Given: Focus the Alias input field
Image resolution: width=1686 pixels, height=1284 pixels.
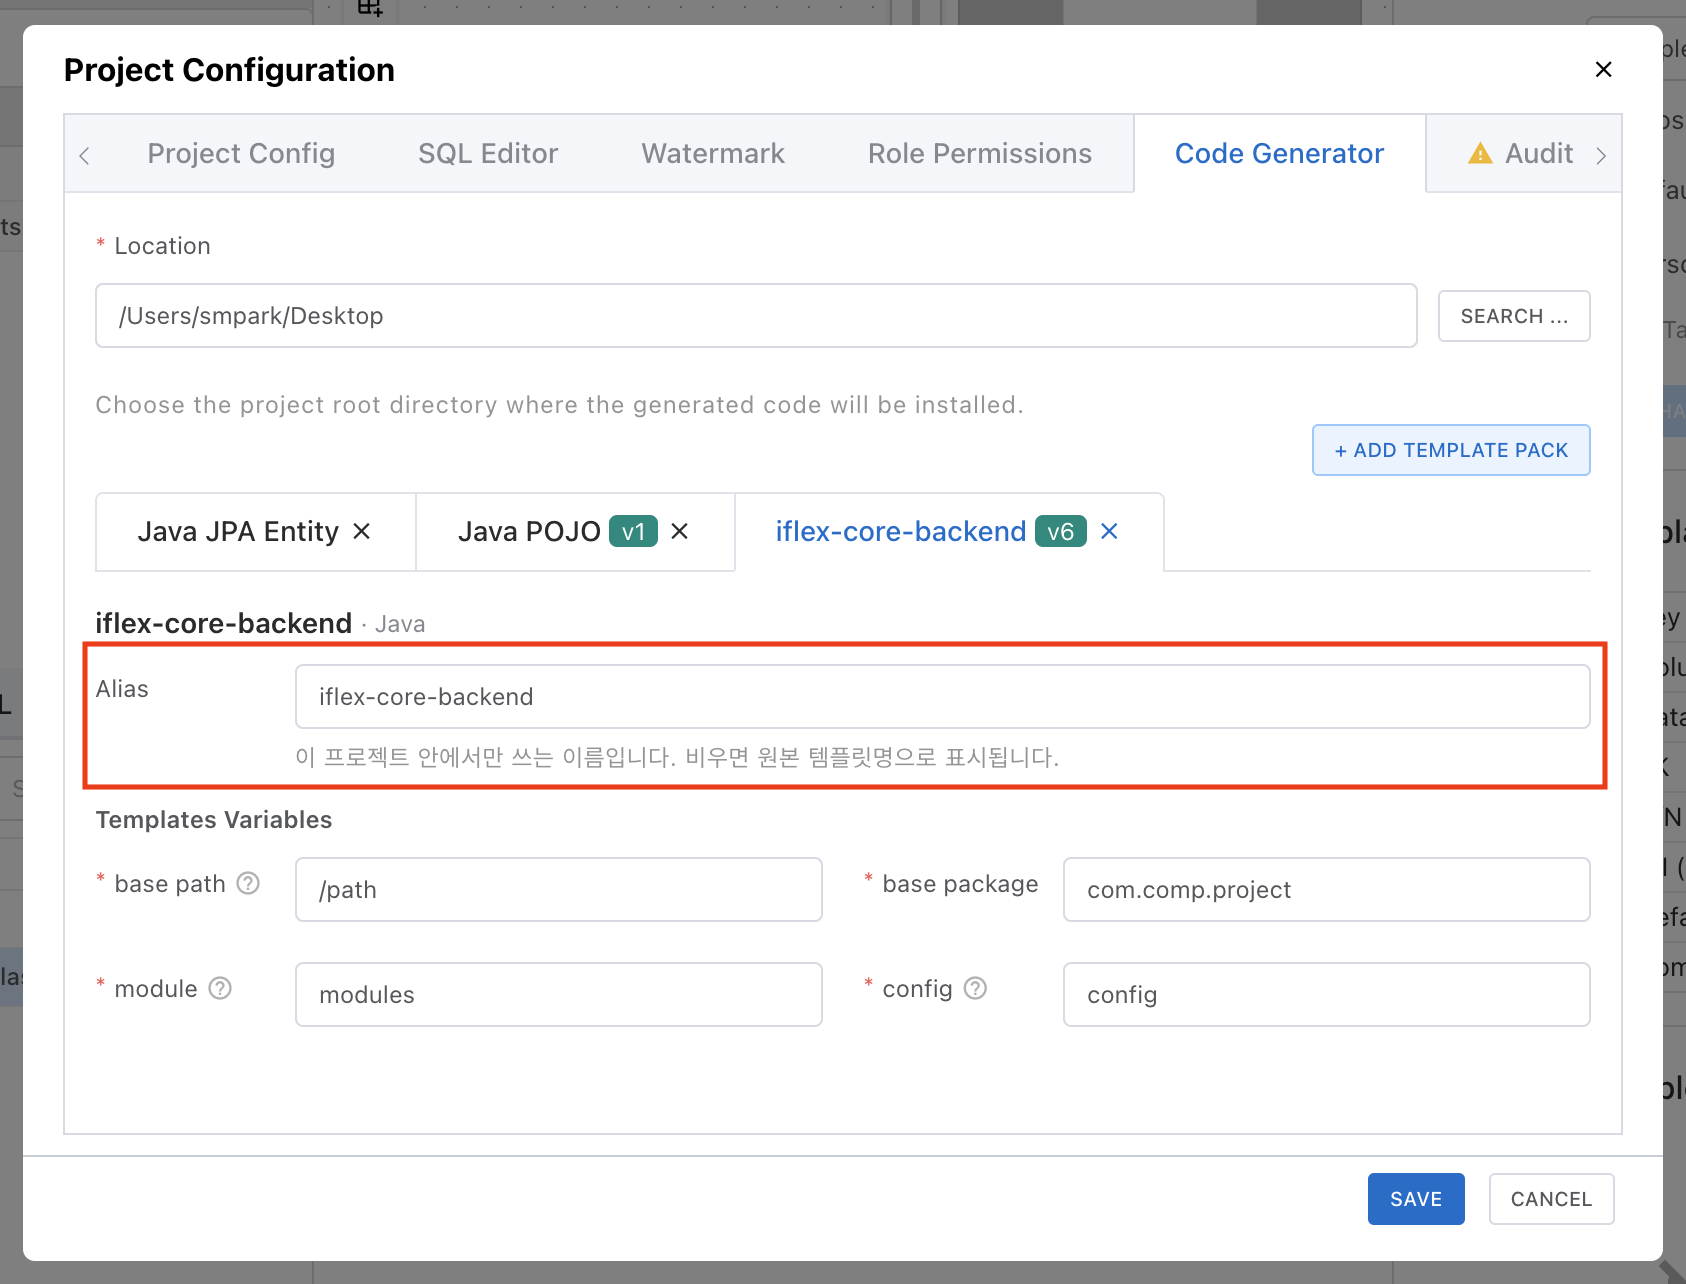Looking at the screenshot, I should pyautogui.click(x=942, y=697).
